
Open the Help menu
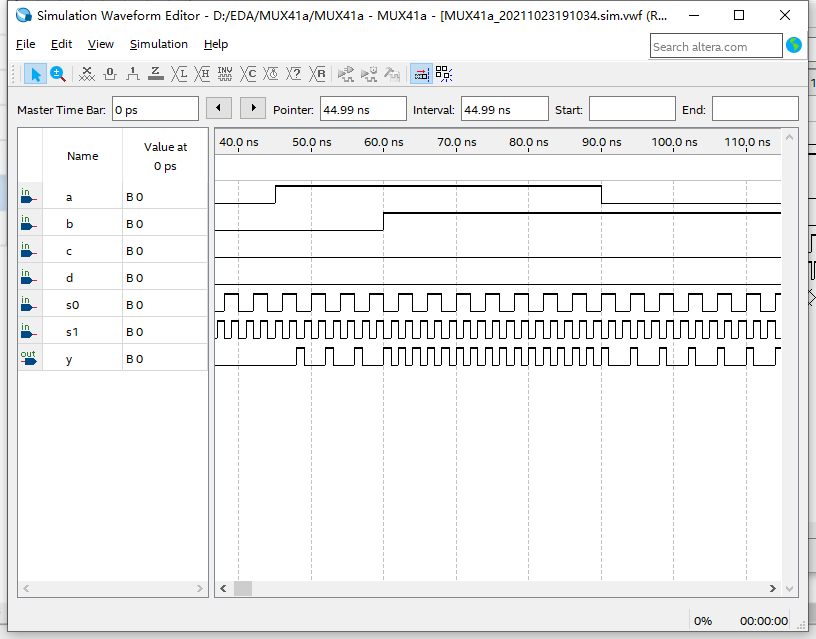[x=216, y=44]
